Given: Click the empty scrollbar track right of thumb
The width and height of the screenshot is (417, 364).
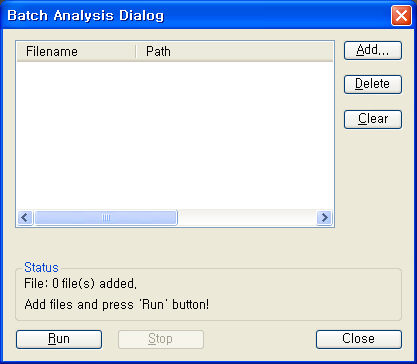Looking at the screenshot, I should pyautogui.click(x=247, y=218).
